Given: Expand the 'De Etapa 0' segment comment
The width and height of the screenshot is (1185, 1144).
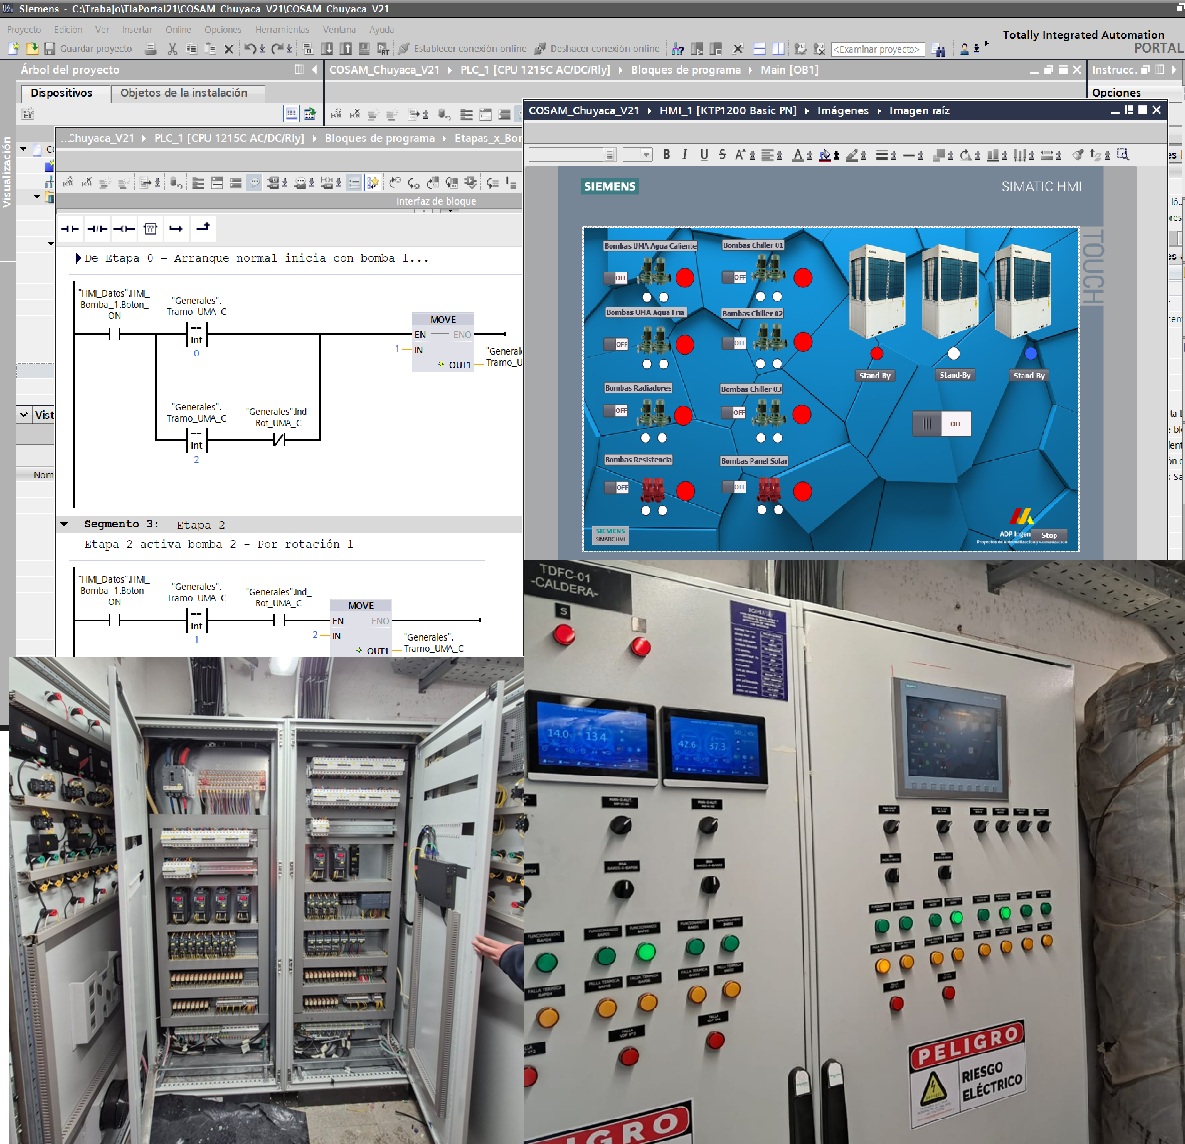Looking at the screenshot, I should (78, 258).
